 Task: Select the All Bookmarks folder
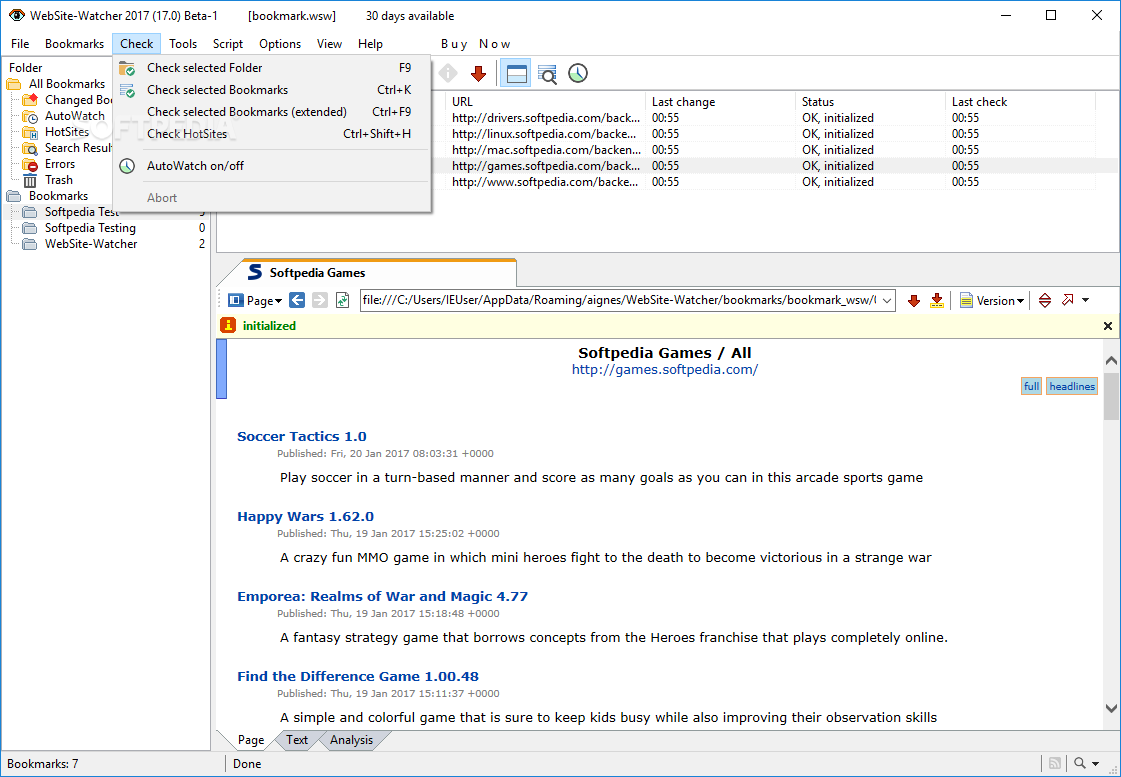click(66, 84)
